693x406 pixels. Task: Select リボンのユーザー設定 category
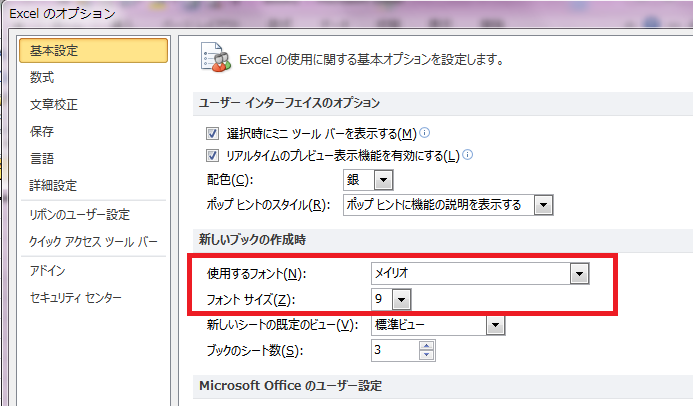click(80, 215)
